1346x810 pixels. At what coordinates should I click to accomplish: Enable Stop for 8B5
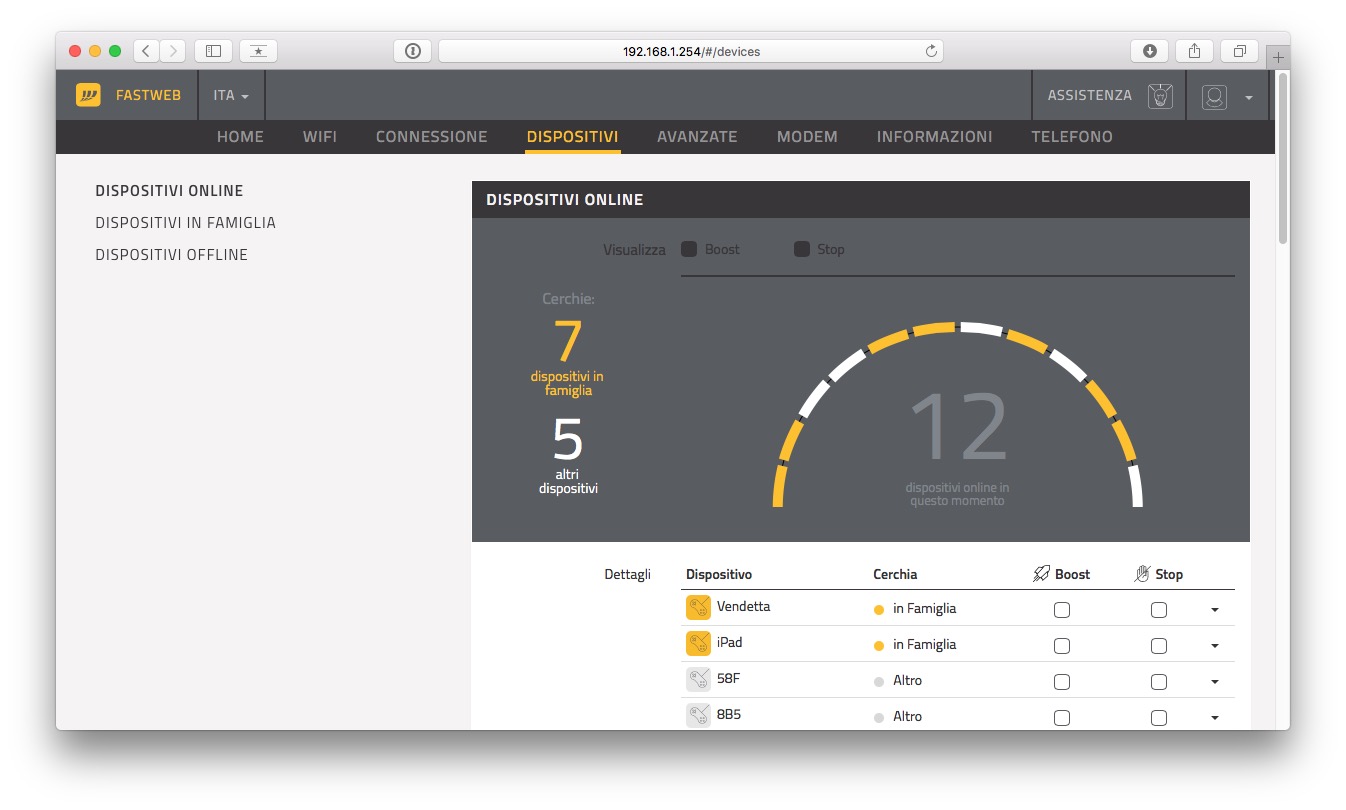[1159, 718]
